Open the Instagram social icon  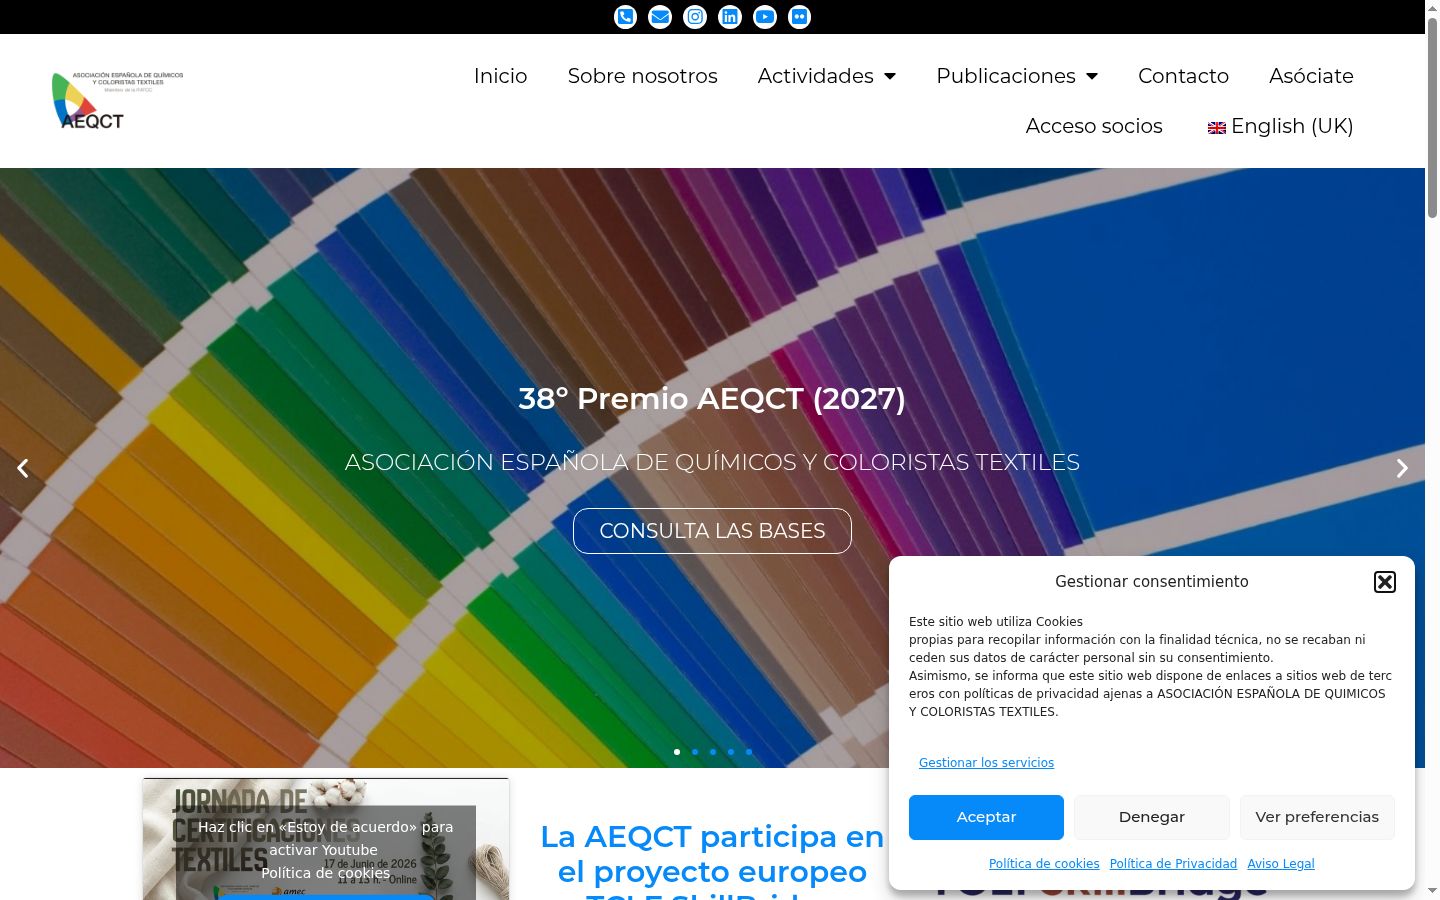[x=695, y=17]
